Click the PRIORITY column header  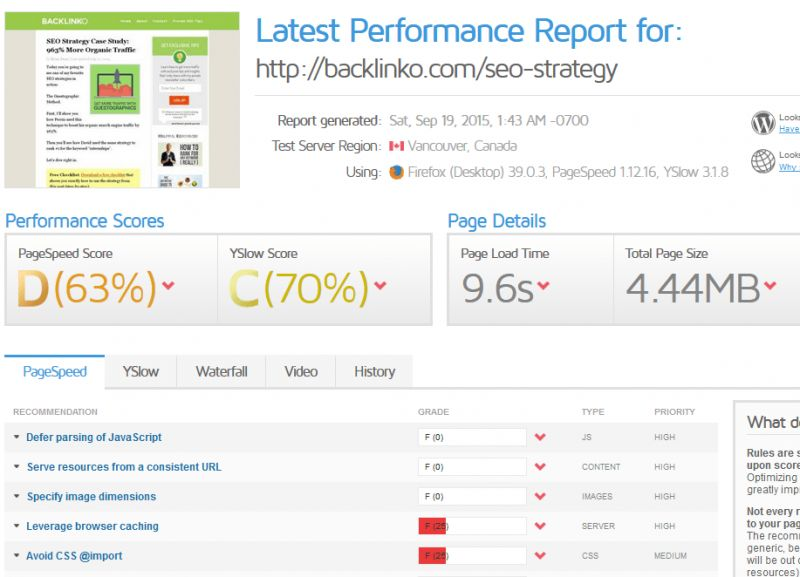(x=674, y=412)
